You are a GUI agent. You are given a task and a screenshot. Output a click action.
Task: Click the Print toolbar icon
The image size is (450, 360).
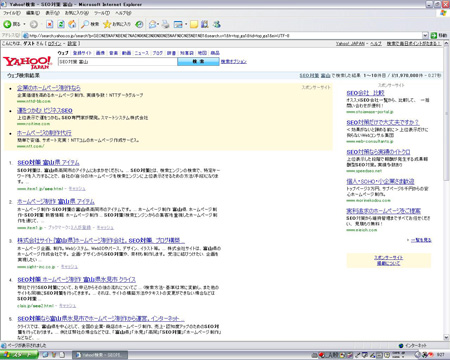(165, 24)
